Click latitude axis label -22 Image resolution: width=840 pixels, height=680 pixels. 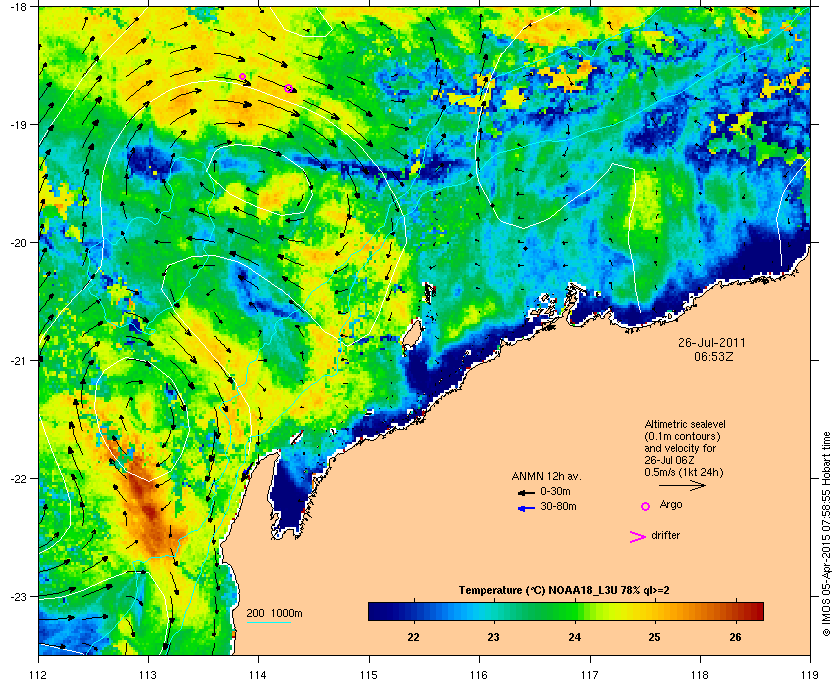point(18,479)
